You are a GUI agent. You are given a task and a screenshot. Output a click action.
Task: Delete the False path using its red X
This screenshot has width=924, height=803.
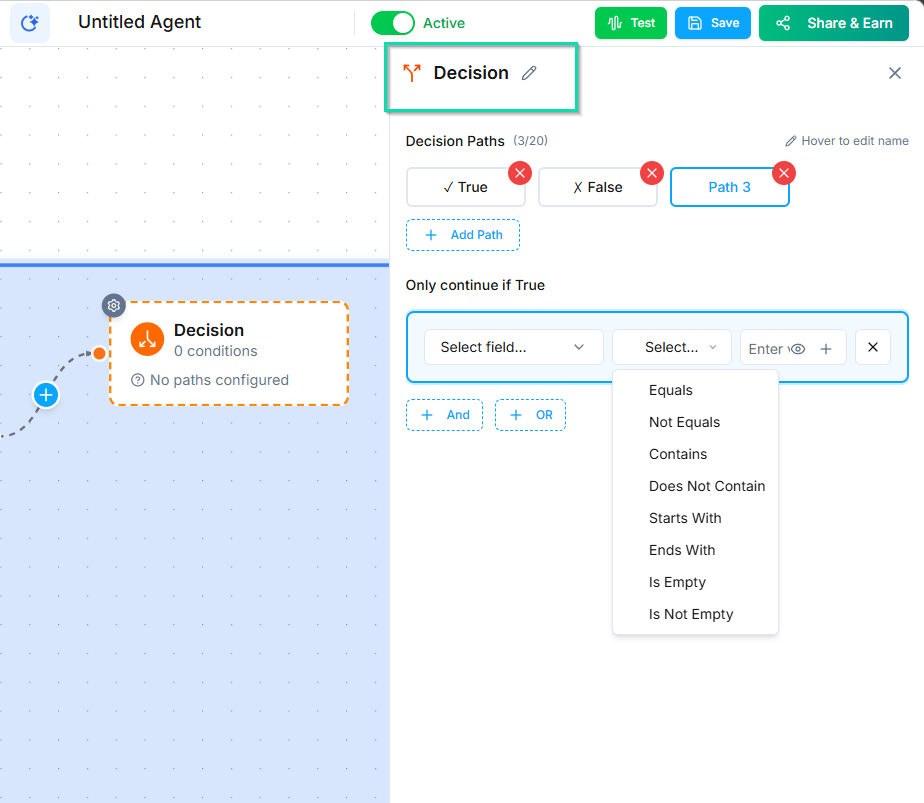point(651,173)
